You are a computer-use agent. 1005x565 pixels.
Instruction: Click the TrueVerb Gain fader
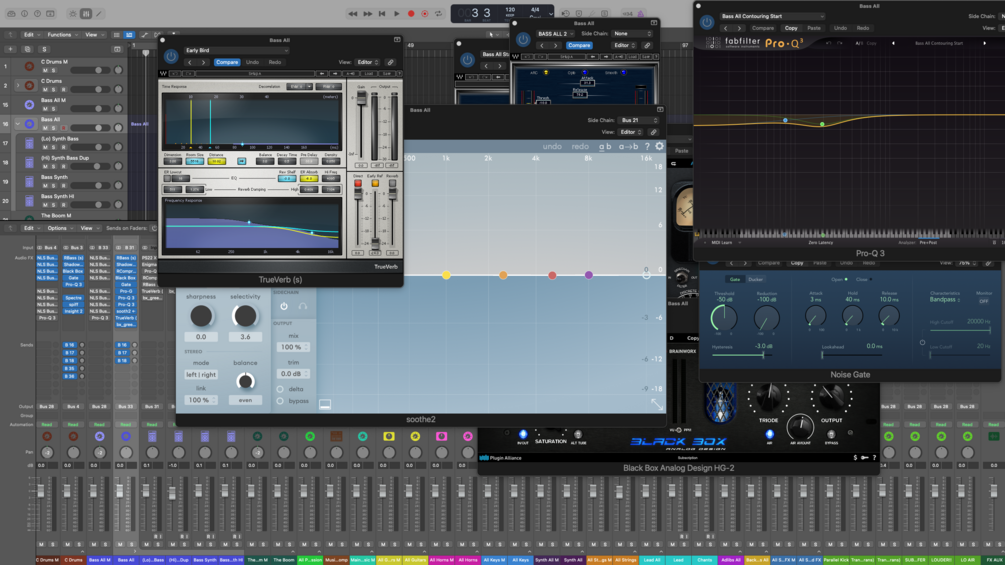(361, 98)
